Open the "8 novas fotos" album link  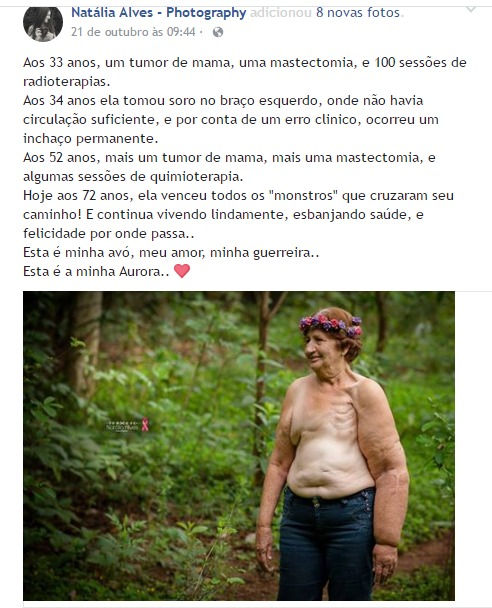tap(357, 13)
